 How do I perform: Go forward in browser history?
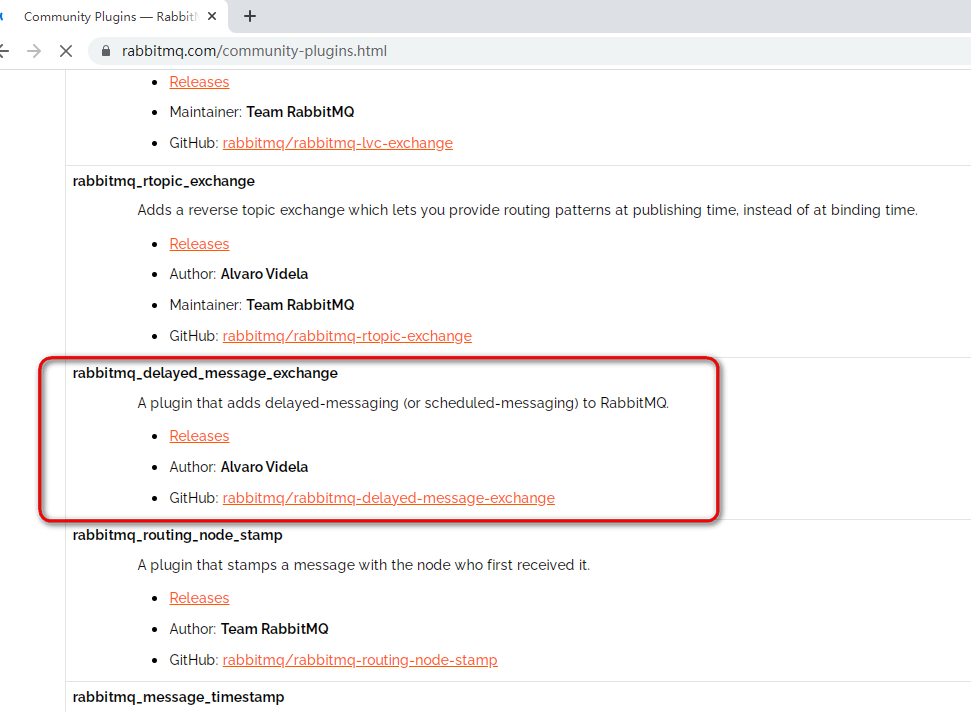34,51
